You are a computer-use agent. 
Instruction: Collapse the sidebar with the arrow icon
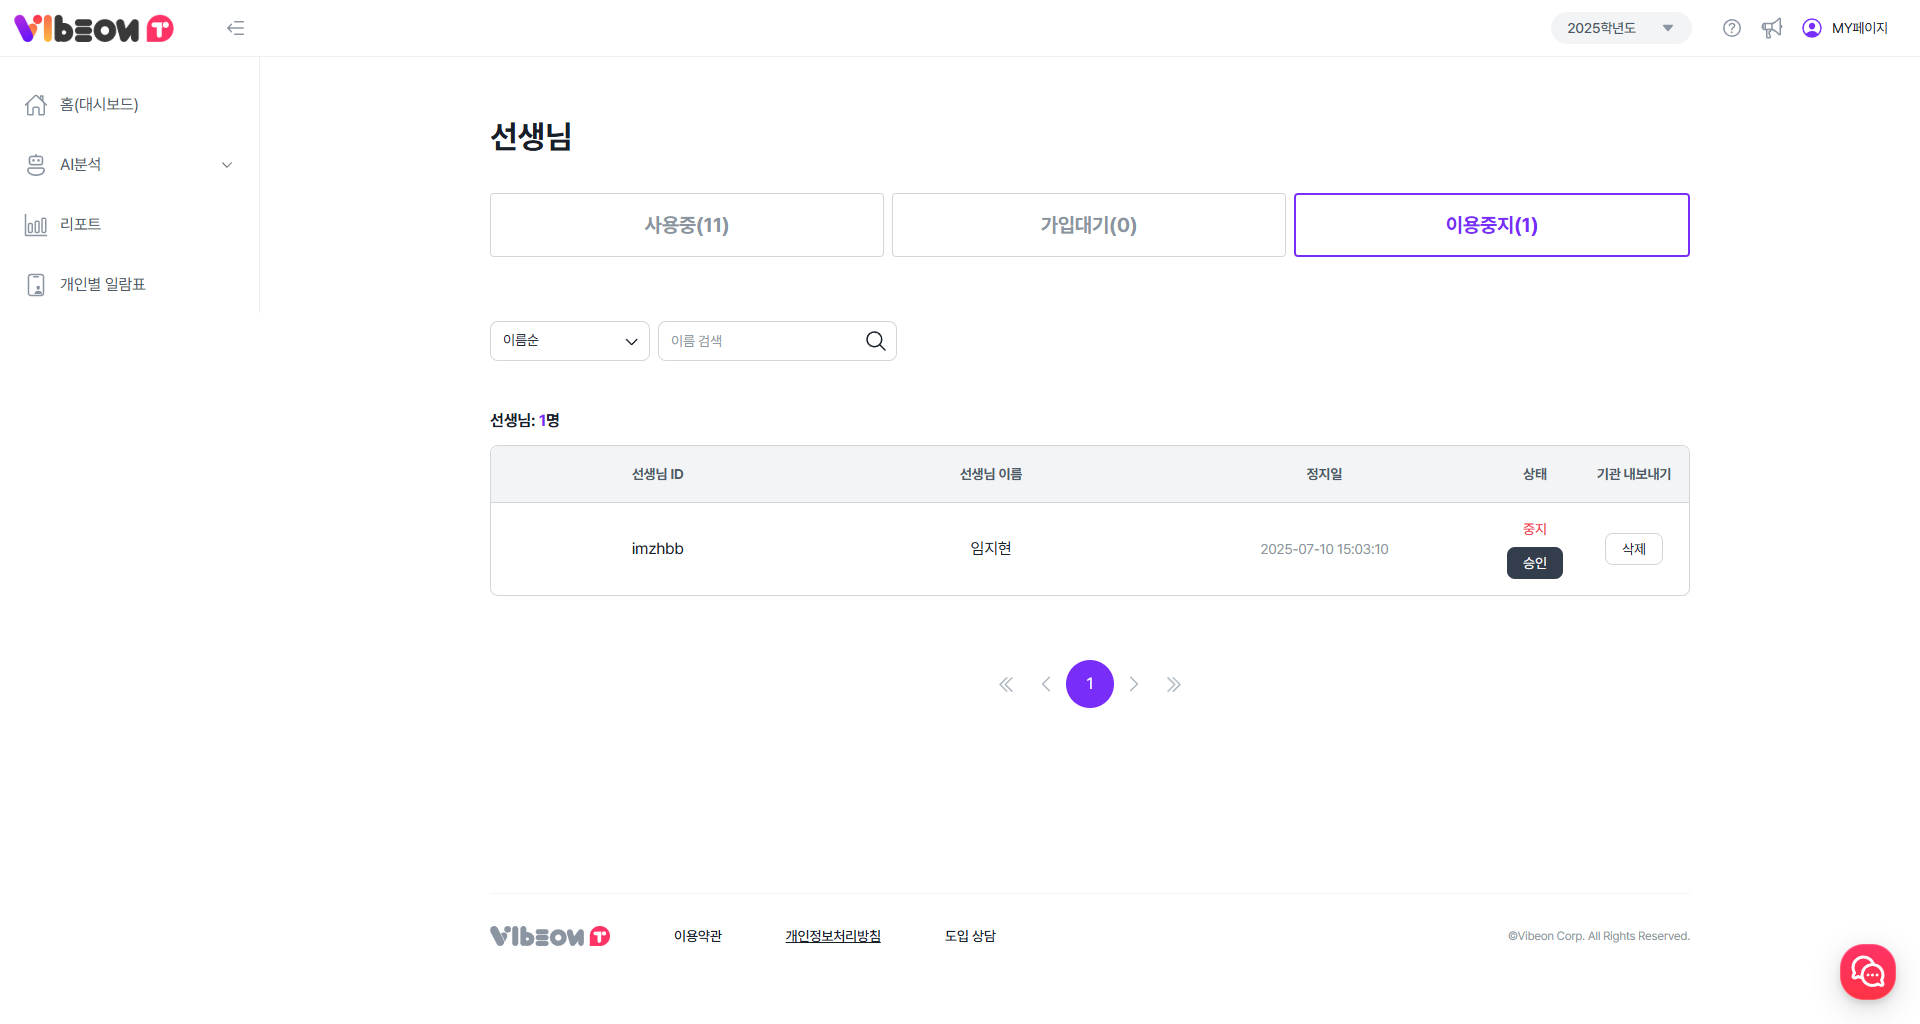[x=236, y=28]
